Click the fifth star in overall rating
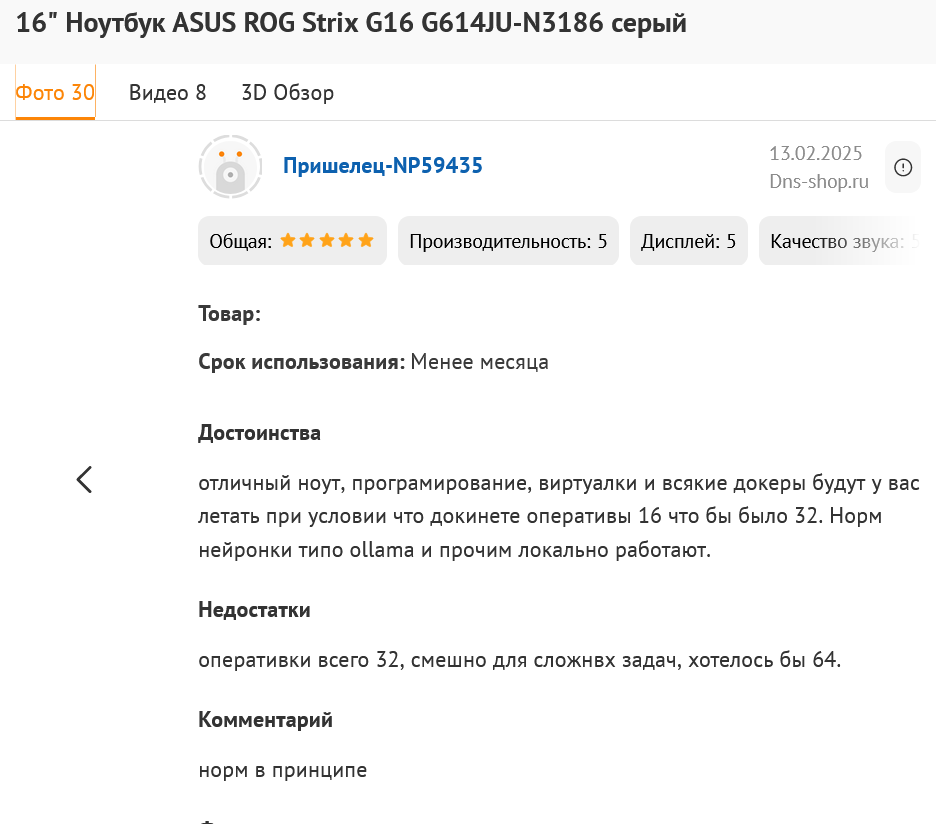The image size is (936, 831). [x=366, y=241]
